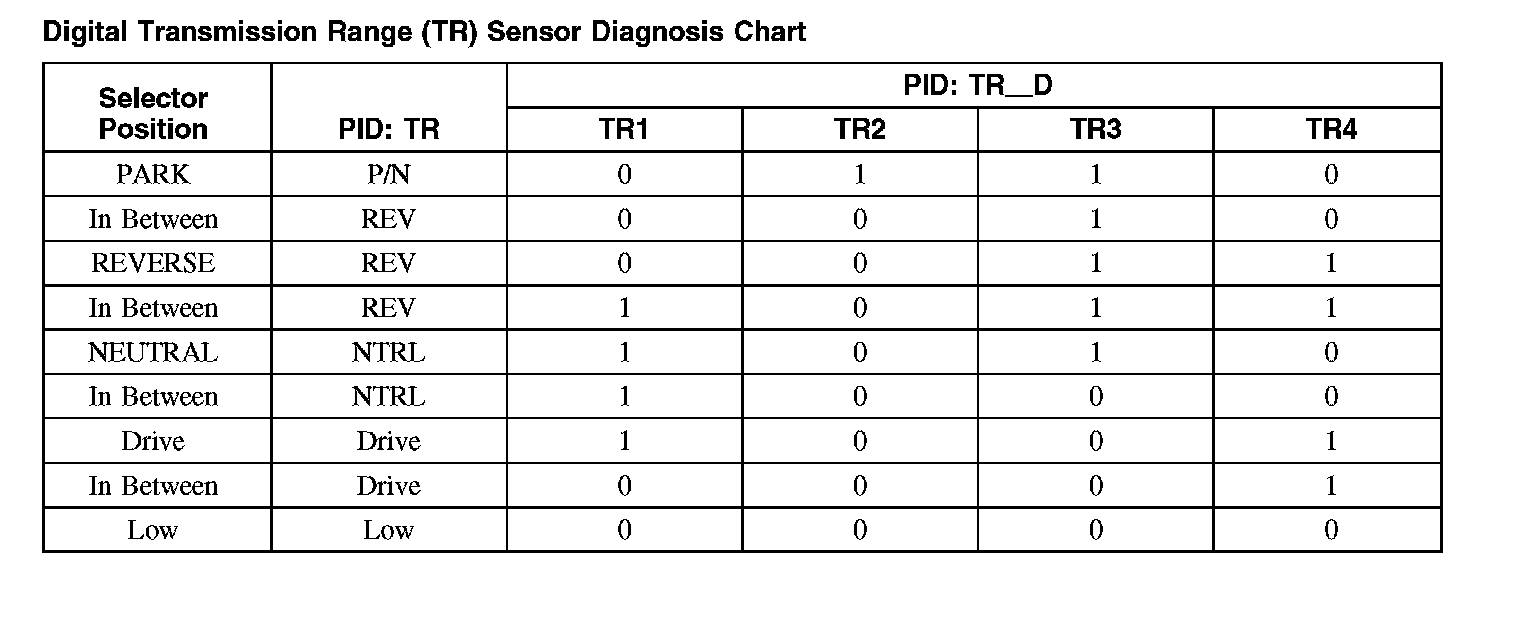
Task: Click the PID: TR column header
Action: point(388,130)
